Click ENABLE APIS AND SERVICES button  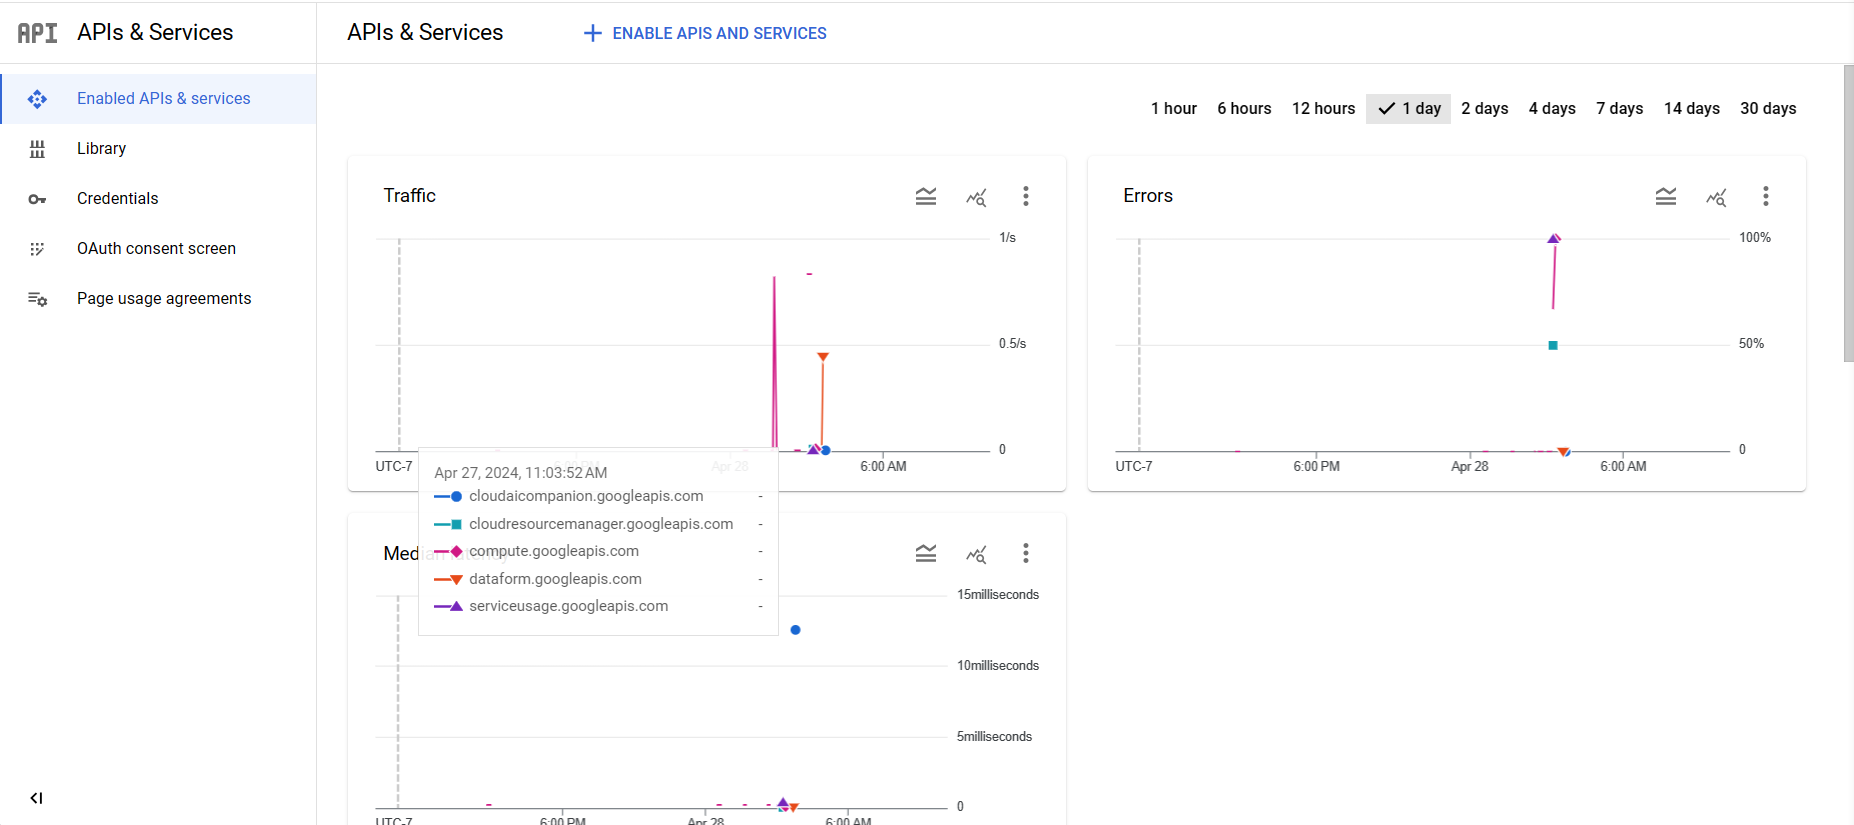pos(705,33)
